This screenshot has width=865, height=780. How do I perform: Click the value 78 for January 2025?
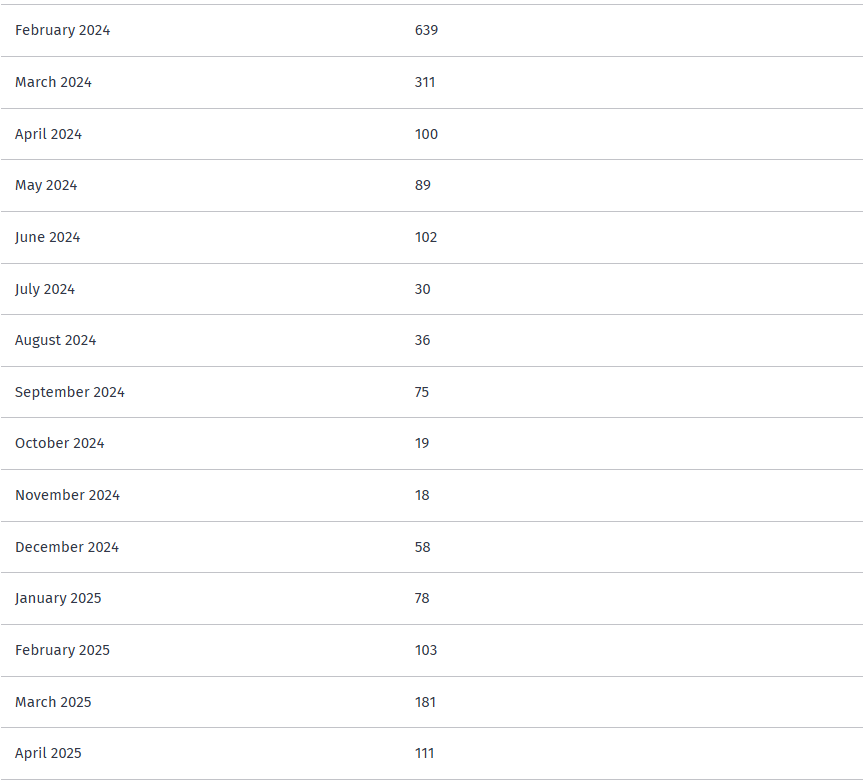pyautogui.click(x=421, y=599)
